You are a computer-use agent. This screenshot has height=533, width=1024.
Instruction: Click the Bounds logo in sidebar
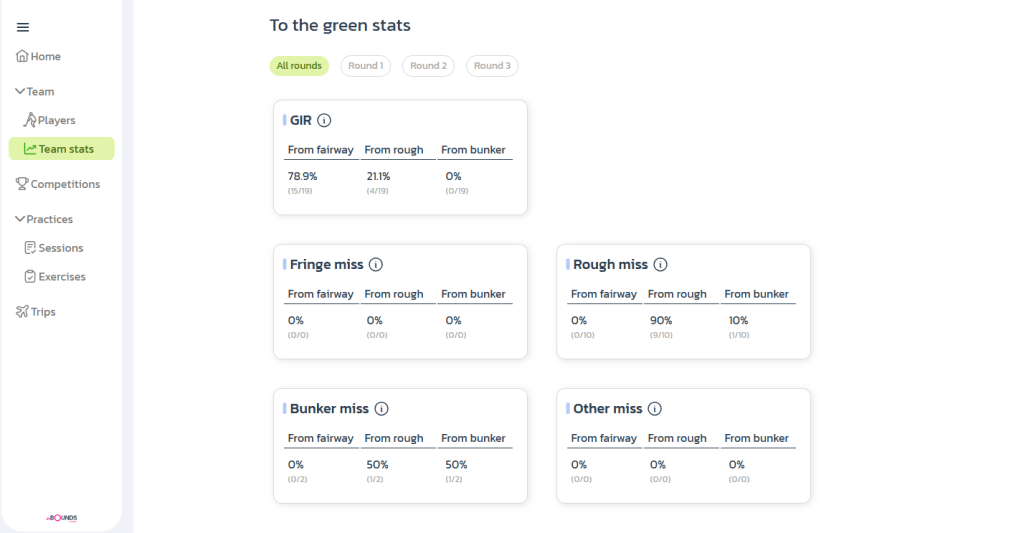pos(62,518)
